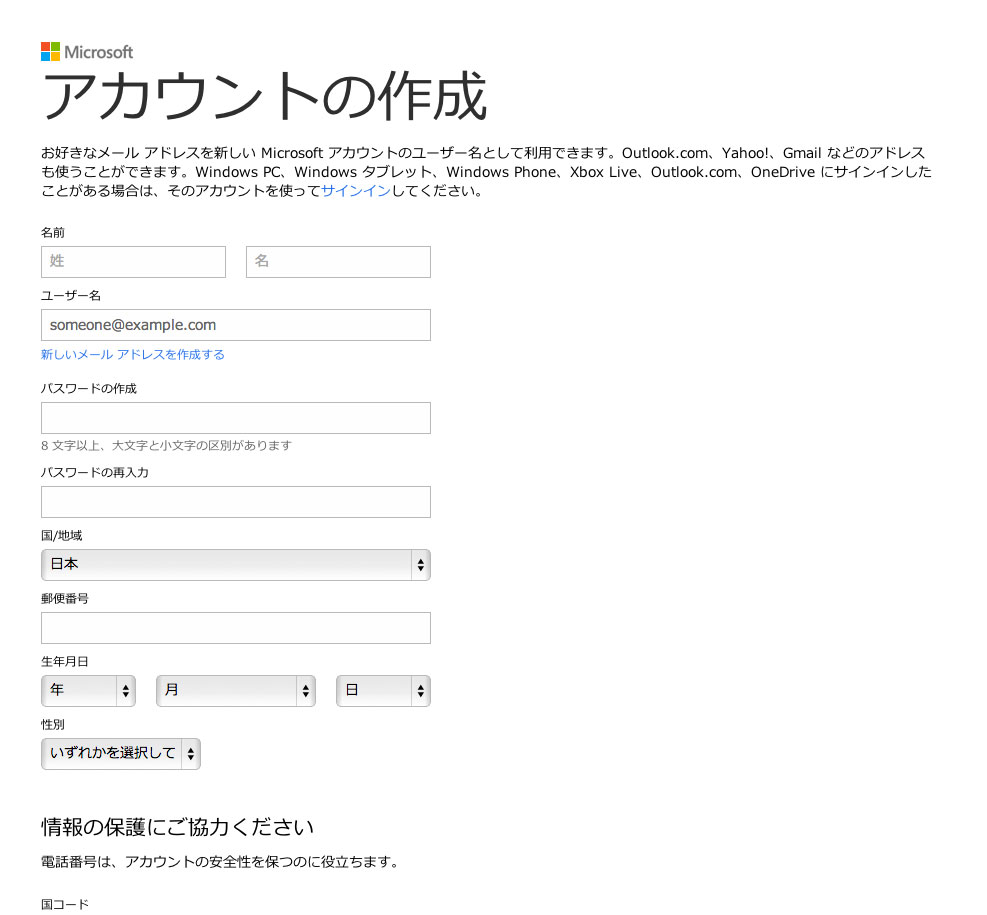Open 新しいメール アドレスを作成する link
Image resolution: width=987 pixels, height=915 pixels.
133,354
